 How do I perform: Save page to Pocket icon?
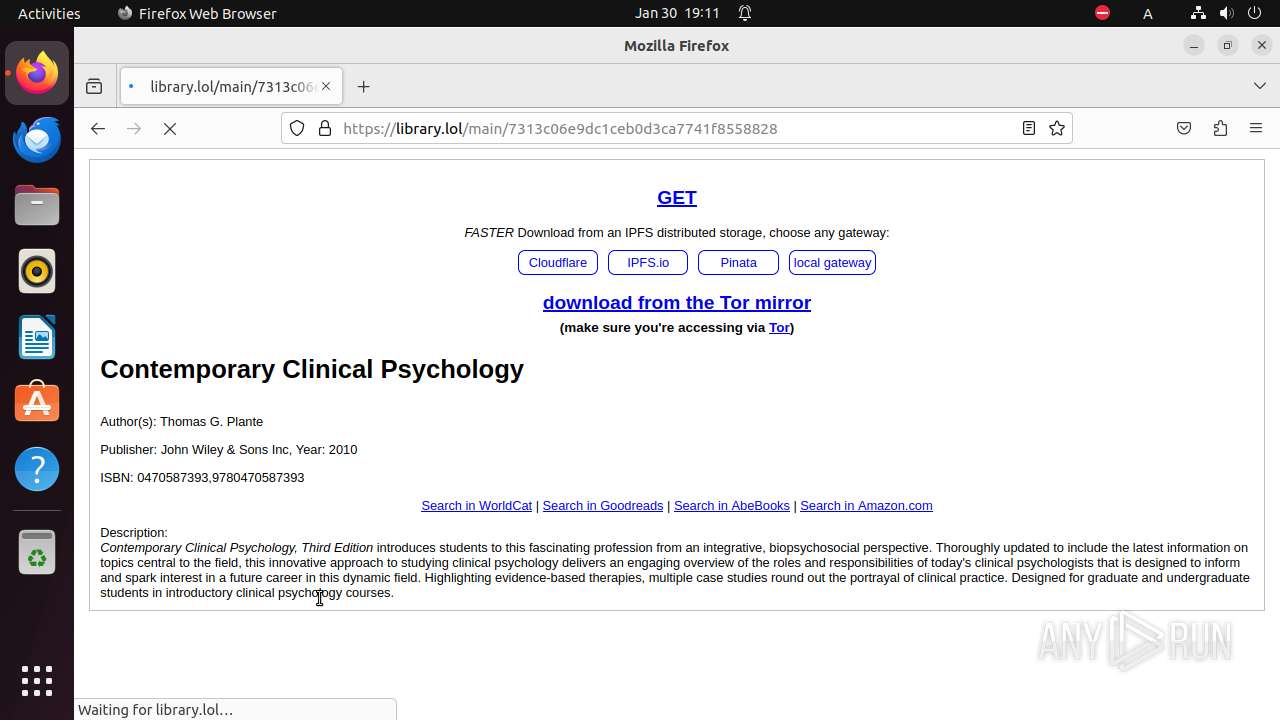(x=1184, y=129)
